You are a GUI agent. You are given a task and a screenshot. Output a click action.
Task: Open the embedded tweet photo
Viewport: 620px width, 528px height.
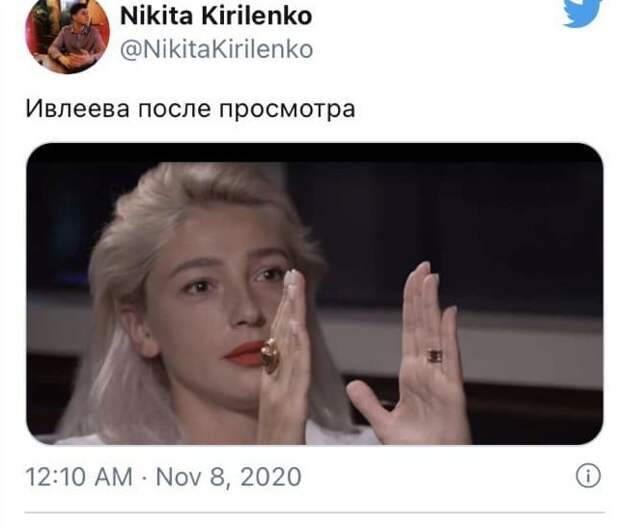[315, 294]
